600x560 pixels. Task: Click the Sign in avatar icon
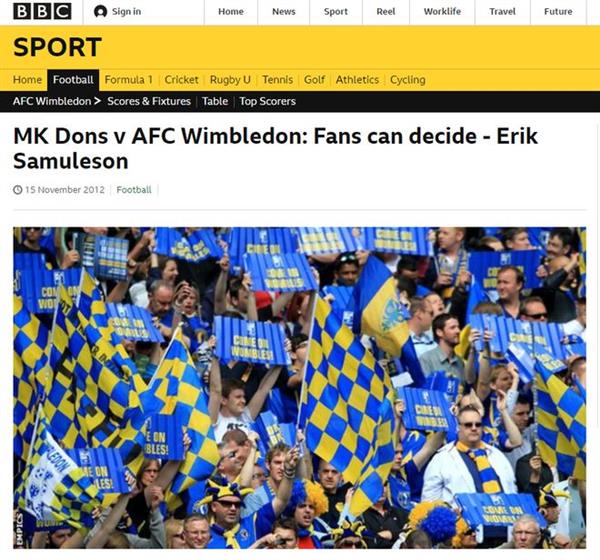pos(100,12)
